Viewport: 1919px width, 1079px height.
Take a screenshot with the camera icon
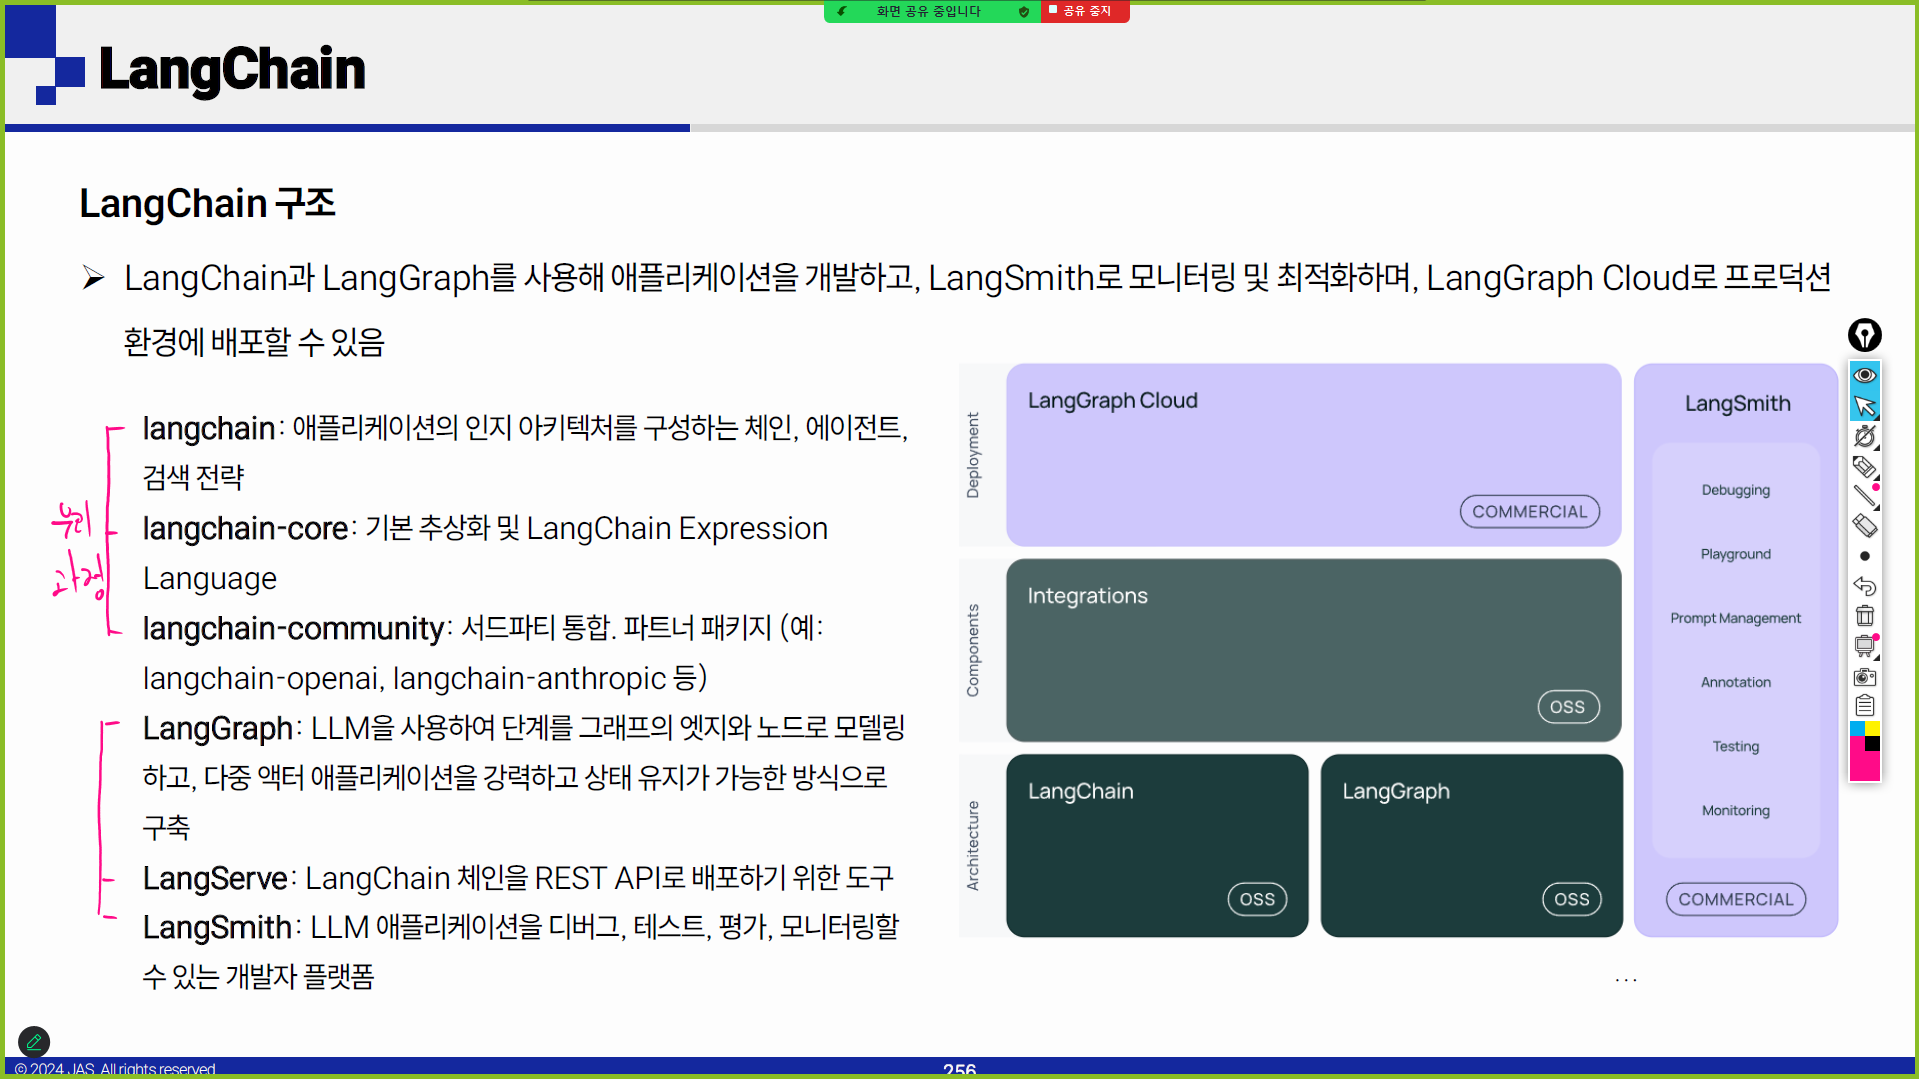1864,677
